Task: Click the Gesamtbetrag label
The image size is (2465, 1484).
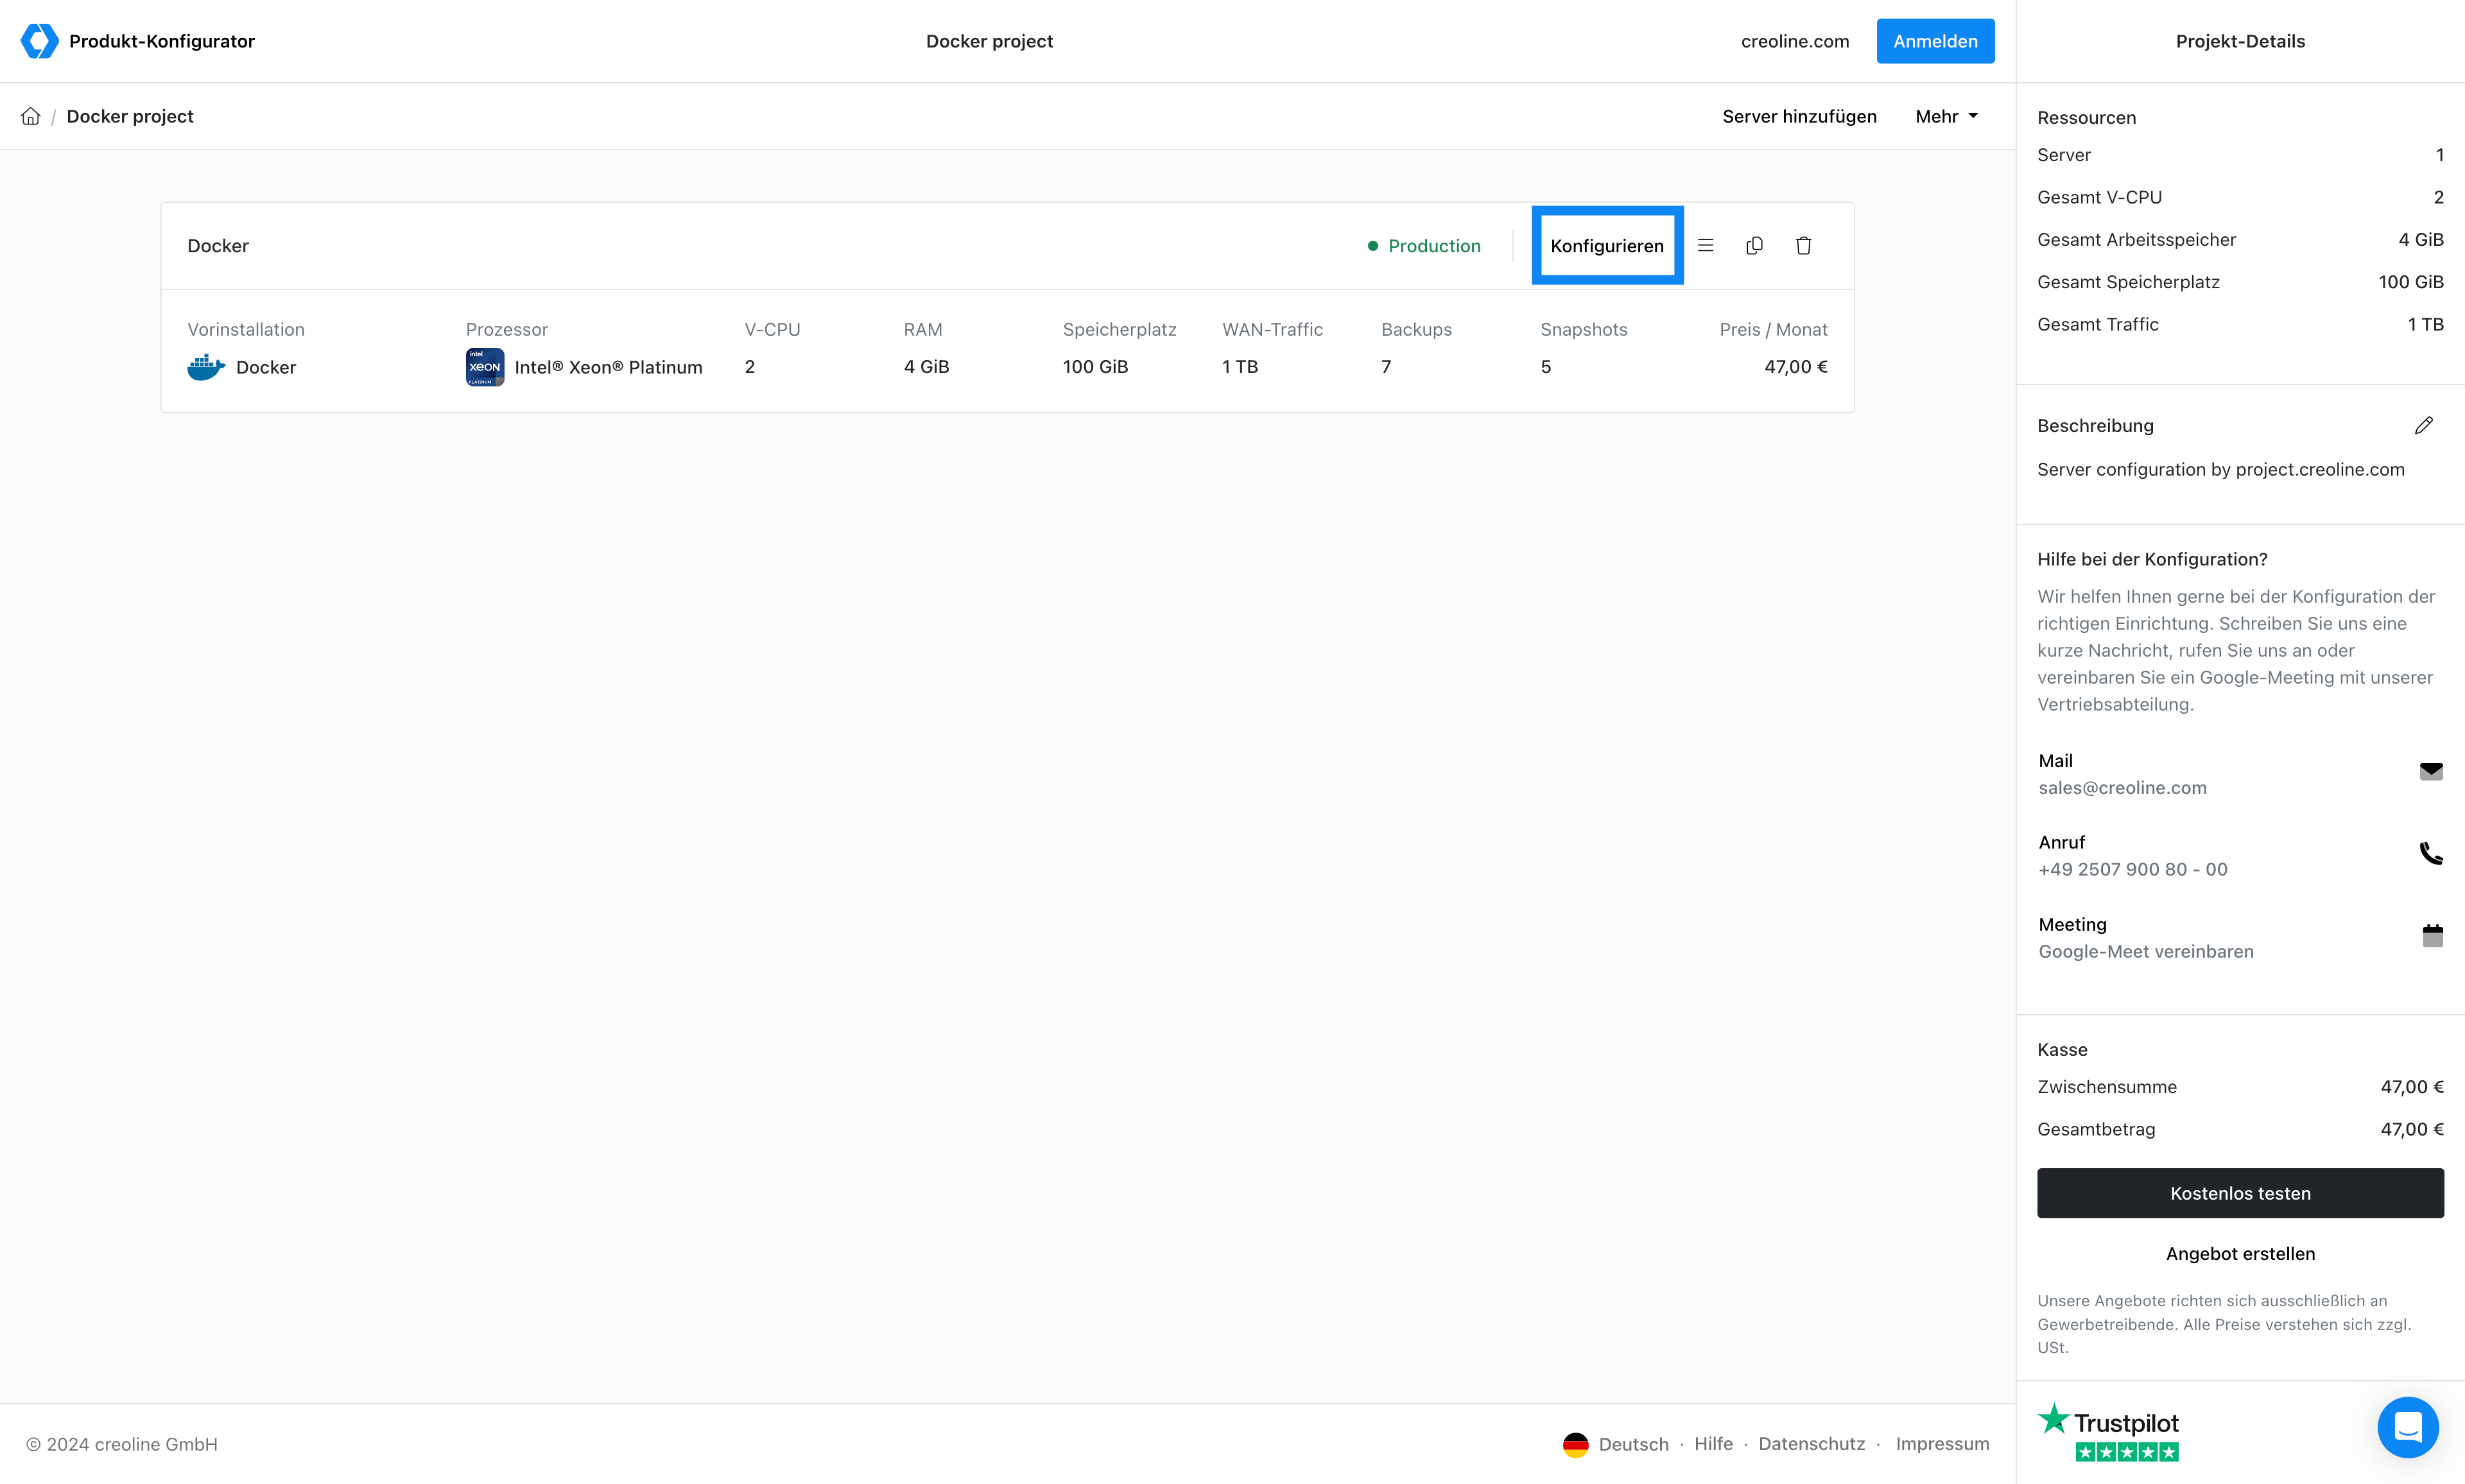Action: tap(2096, 1130)
